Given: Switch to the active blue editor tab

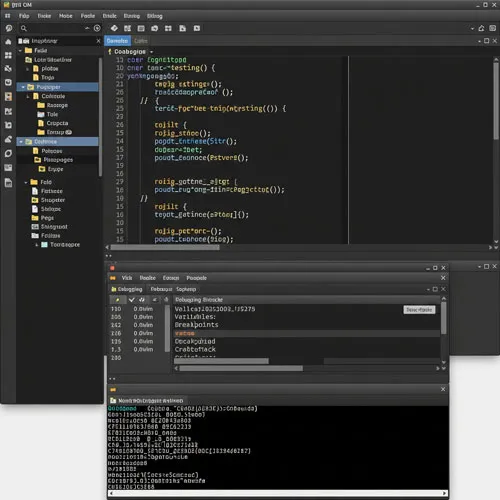Looking at the screenshot, I should [117, 41].
